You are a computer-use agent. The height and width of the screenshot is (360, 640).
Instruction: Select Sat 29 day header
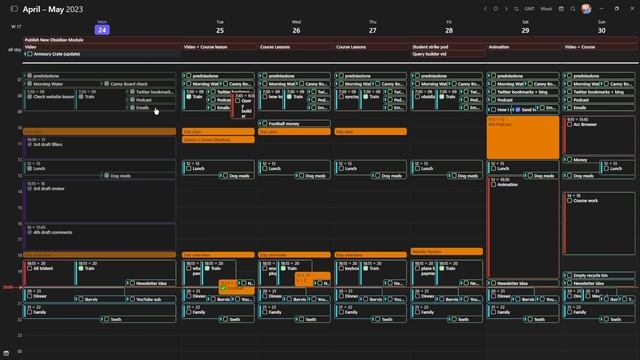tap(525, 27)
